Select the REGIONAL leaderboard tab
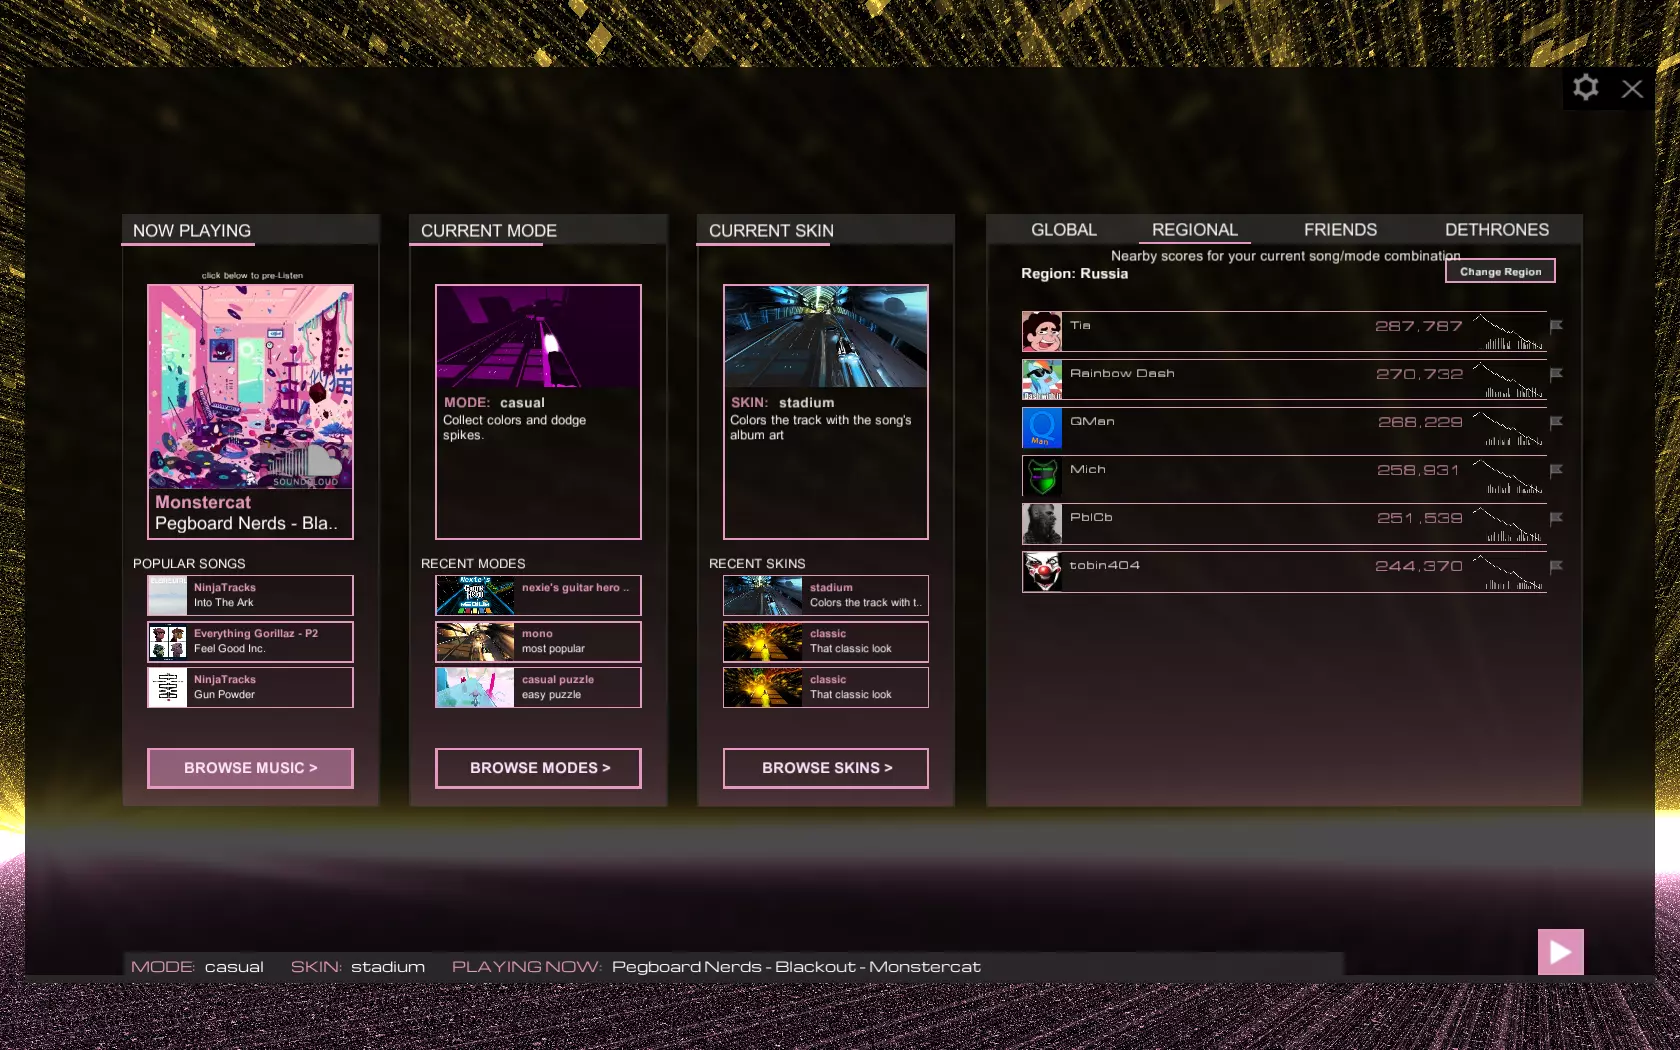The image size is (1680, 1050). point(1195,230)
